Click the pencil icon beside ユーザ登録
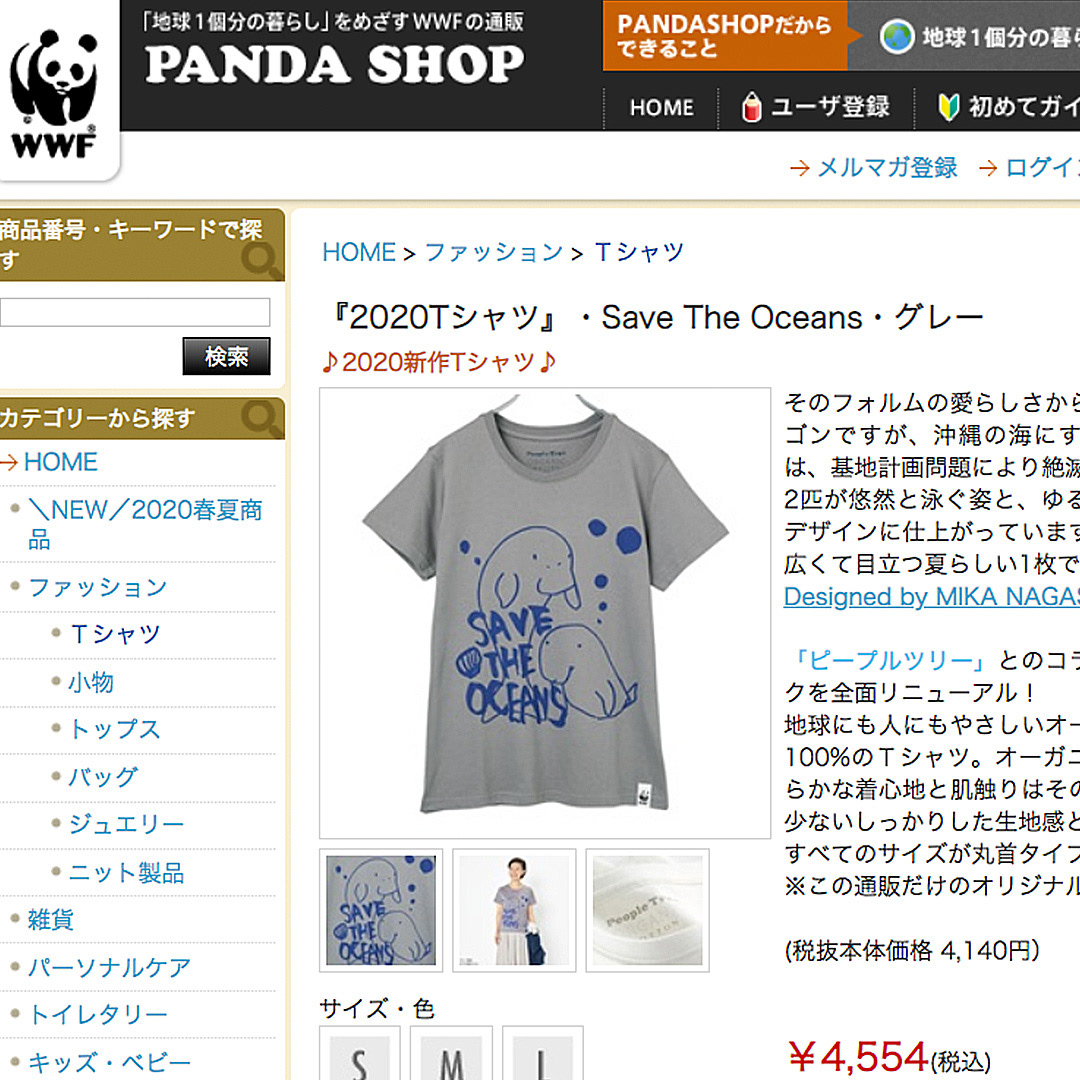 coord(751,107)
